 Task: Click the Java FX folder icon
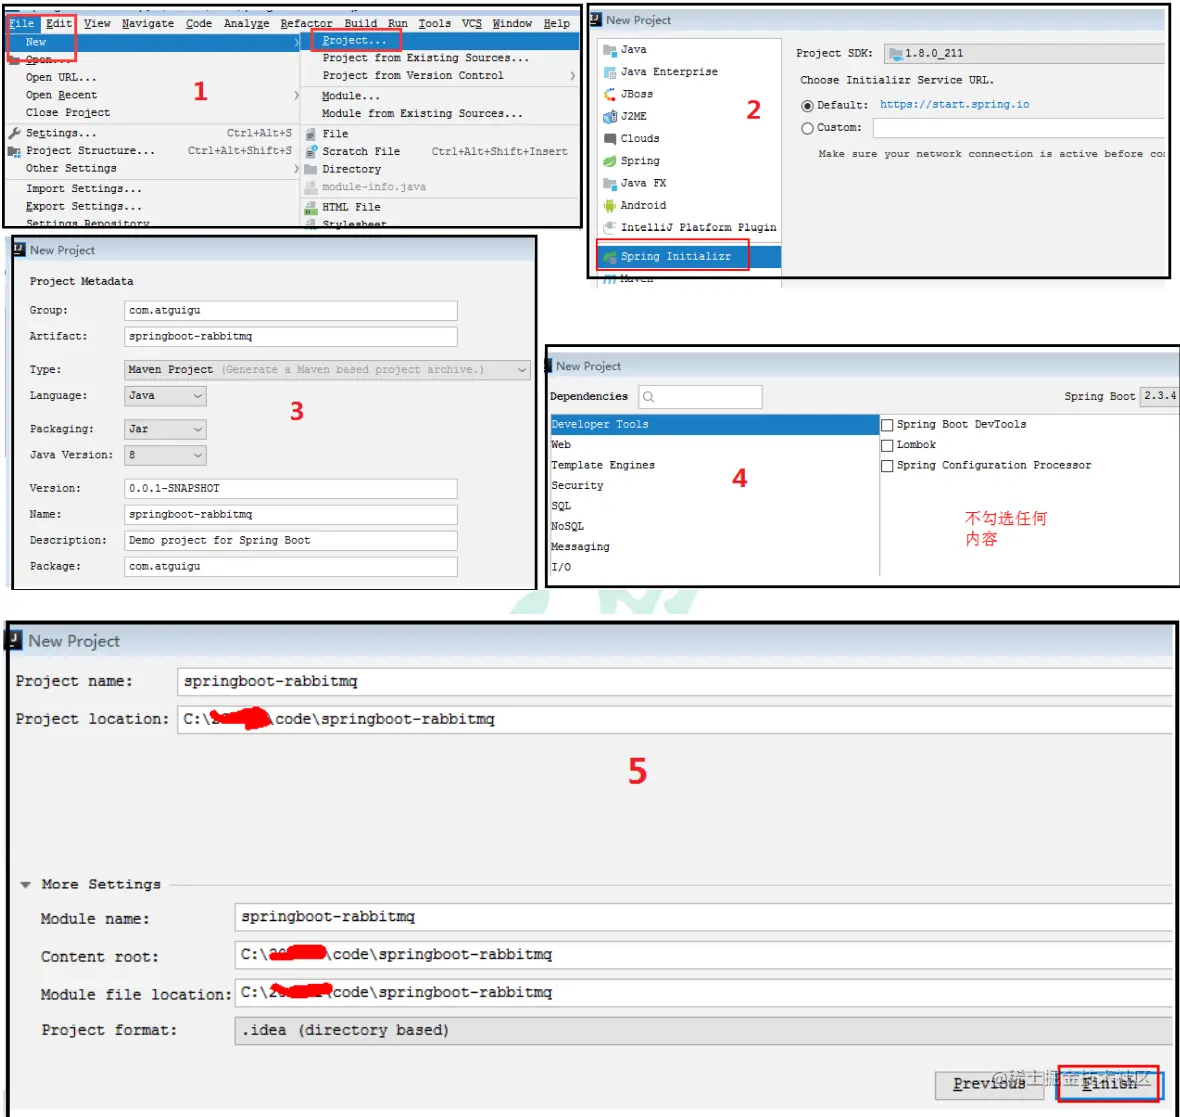click(x=610, y=183)
